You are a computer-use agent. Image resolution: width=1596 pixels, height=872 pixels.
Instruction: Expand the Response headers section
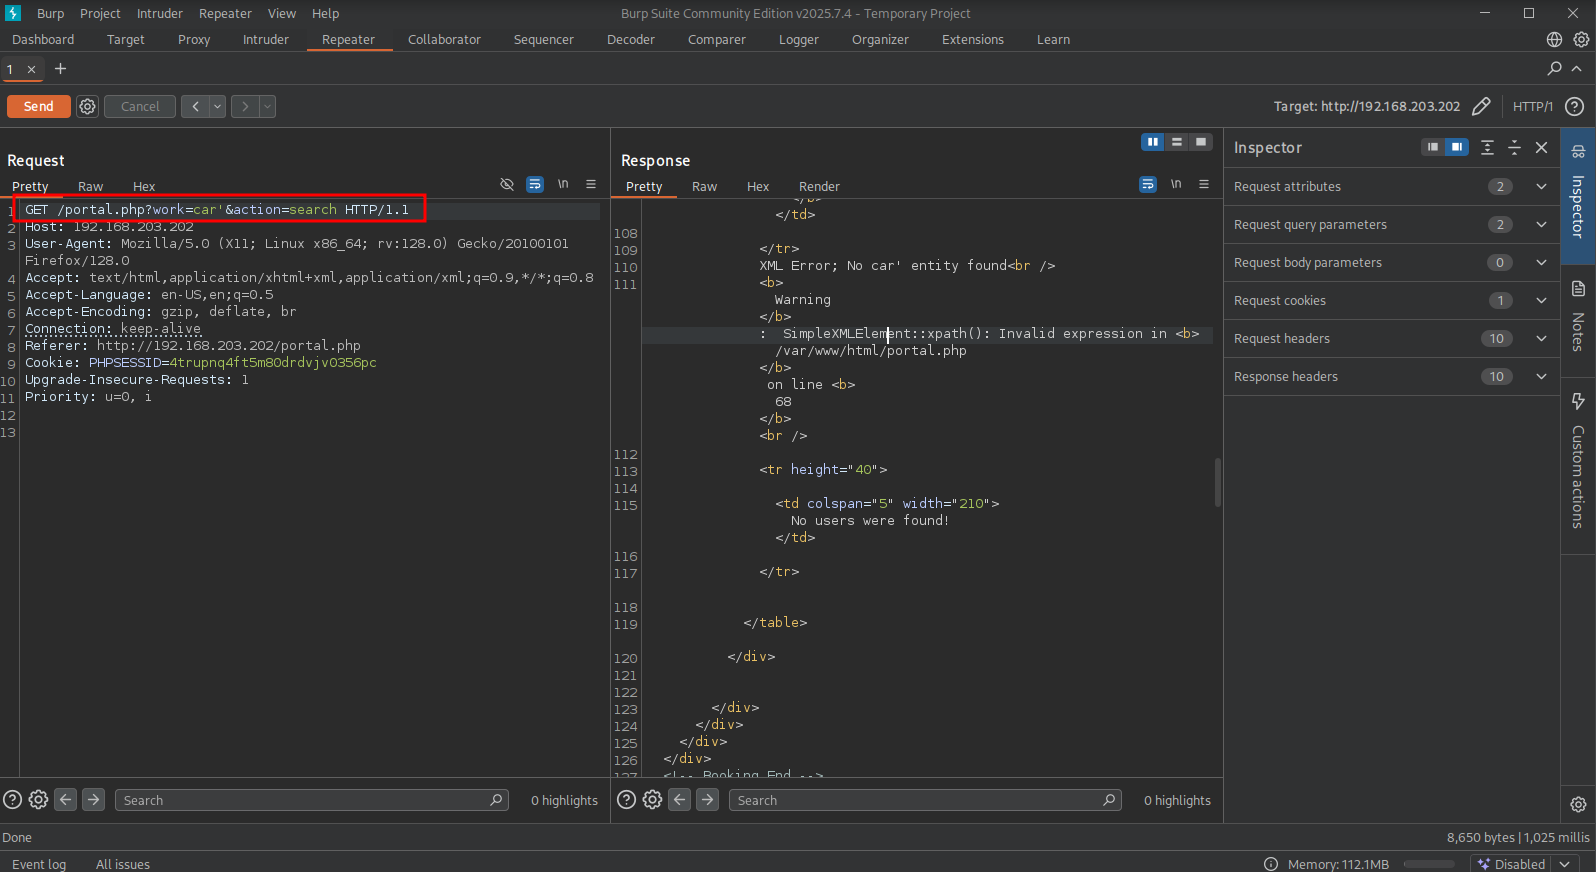[x=1540, y=377]
